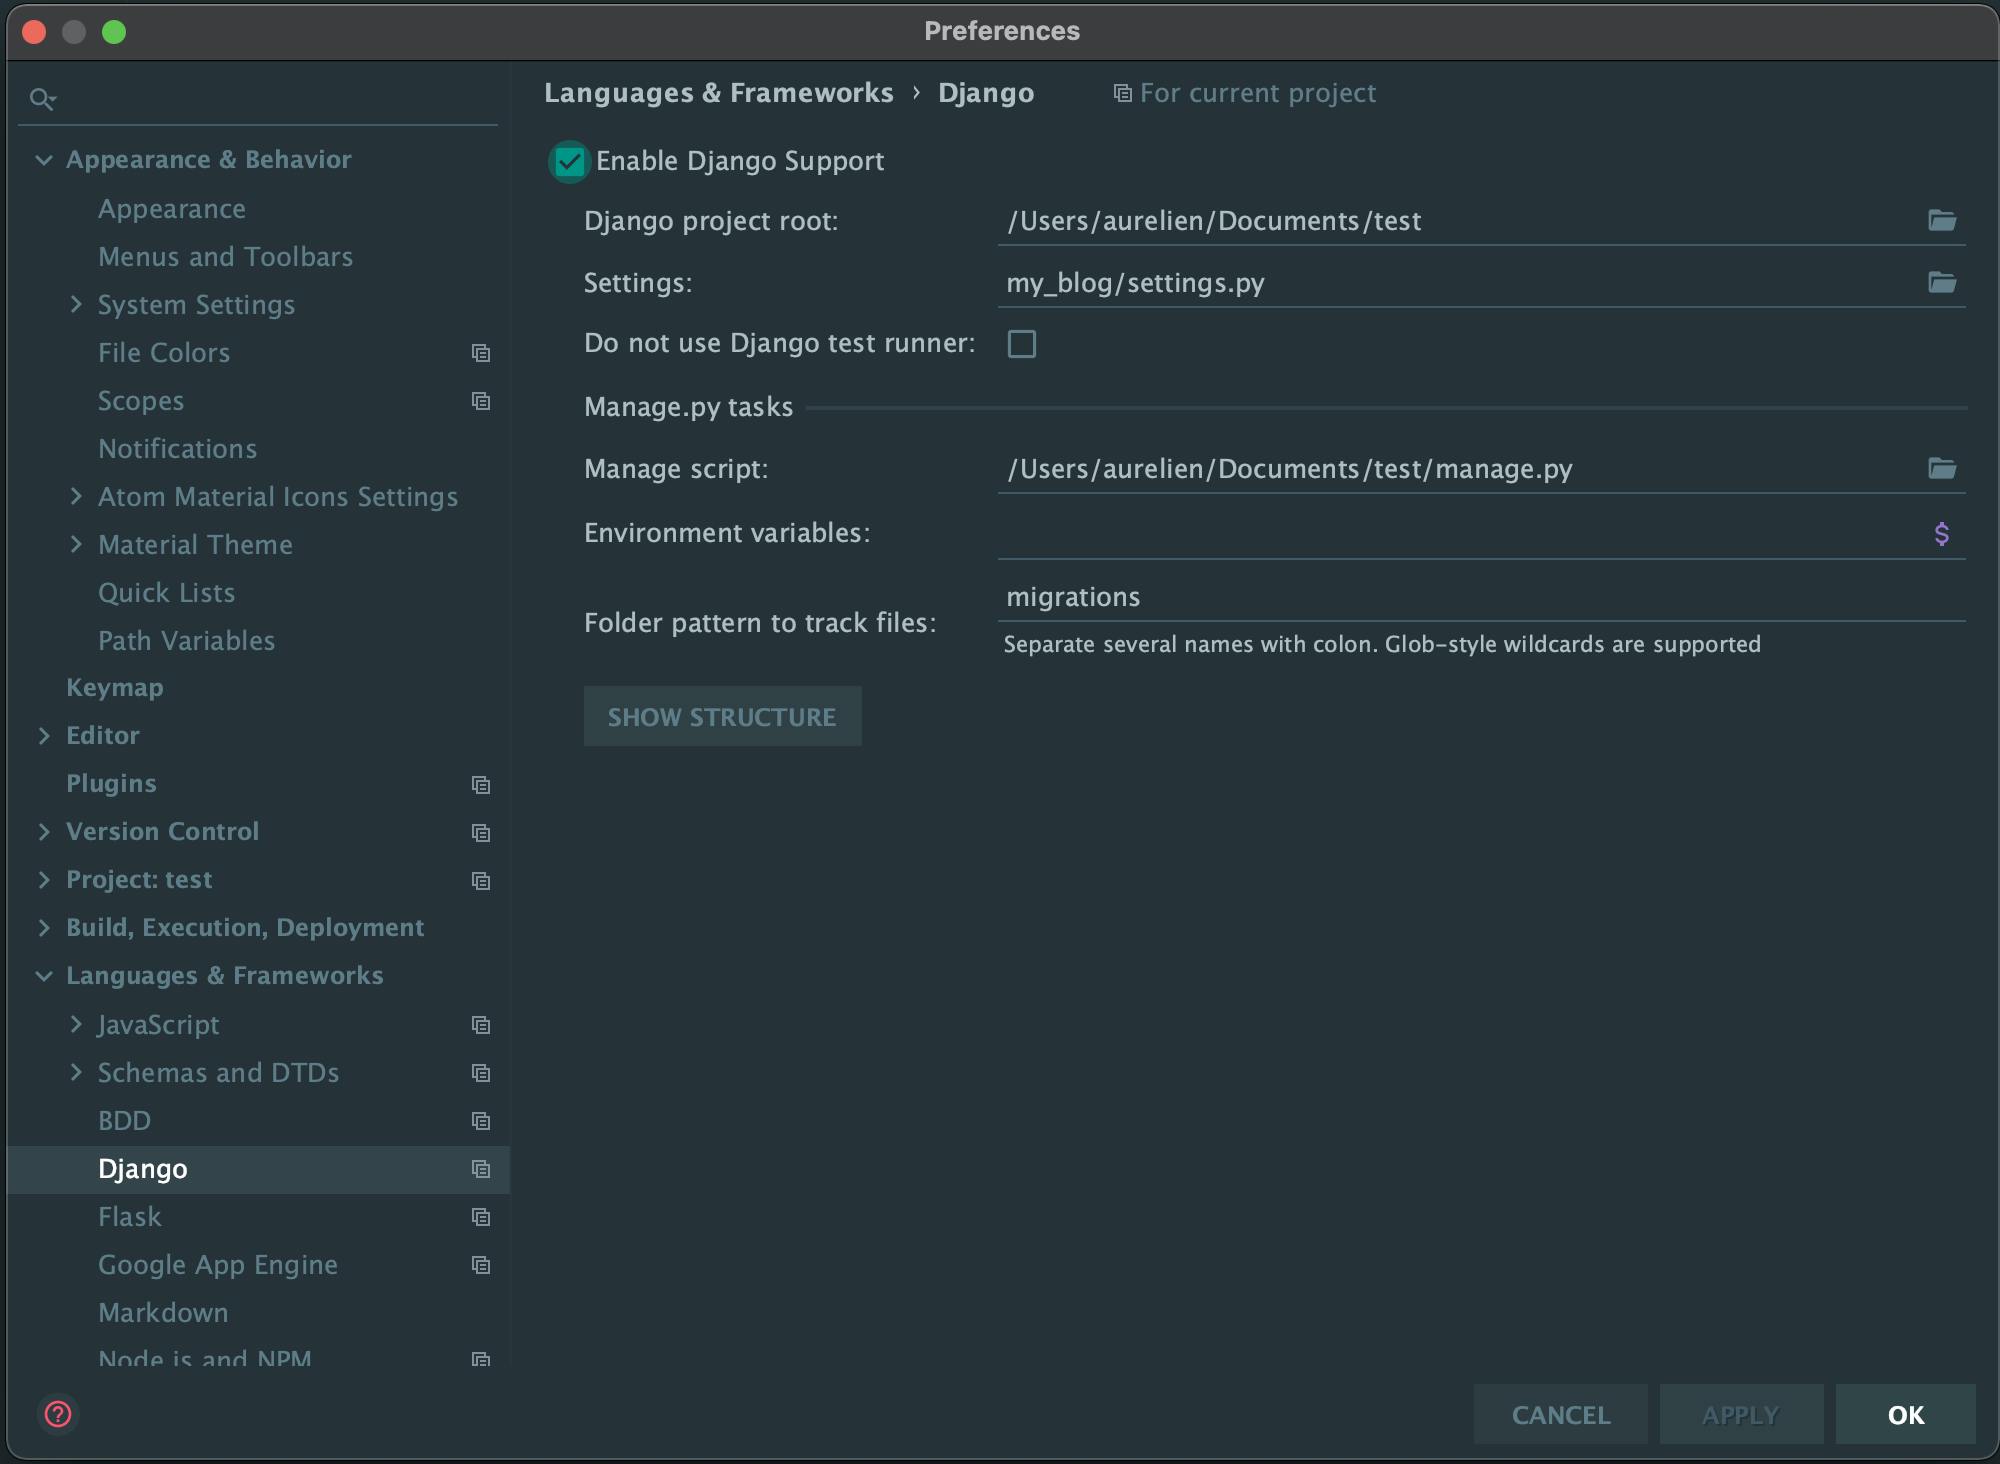Open Google App Engine settings

coord(218,1265)
